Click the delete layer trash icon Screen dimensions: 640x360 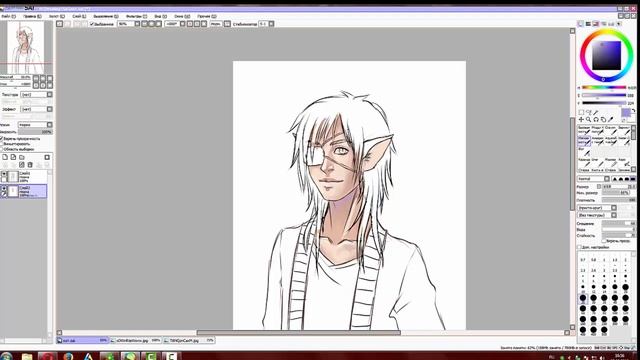tap(30, 165)
